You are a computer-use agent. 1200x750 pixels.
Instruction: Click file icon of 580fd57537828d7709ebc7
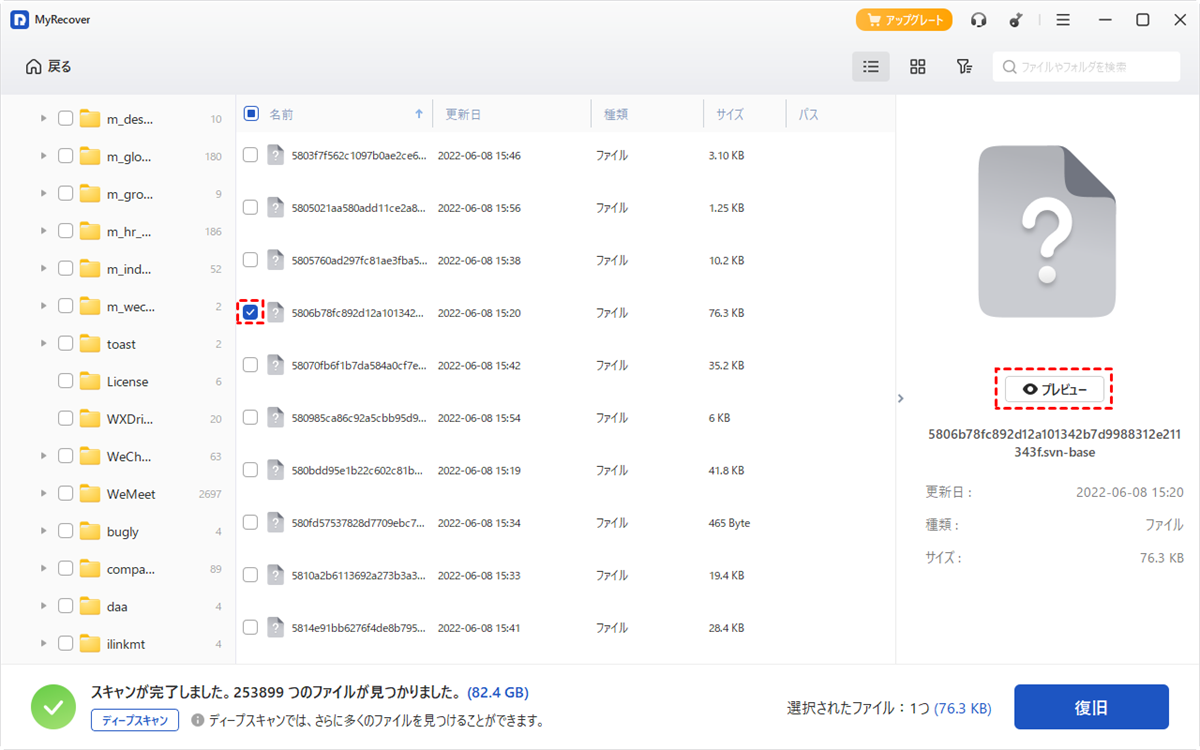click(276, 523)
